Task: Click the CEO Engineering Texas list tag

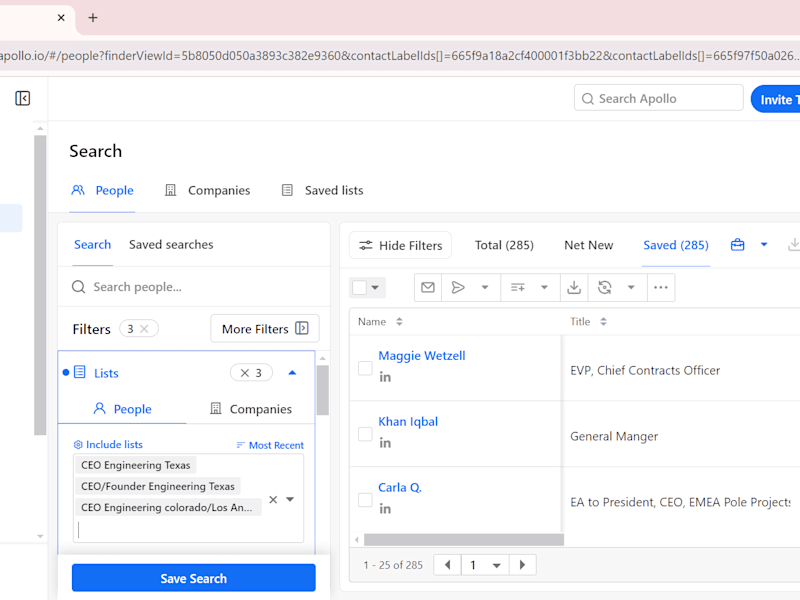Action: point(136,465)
